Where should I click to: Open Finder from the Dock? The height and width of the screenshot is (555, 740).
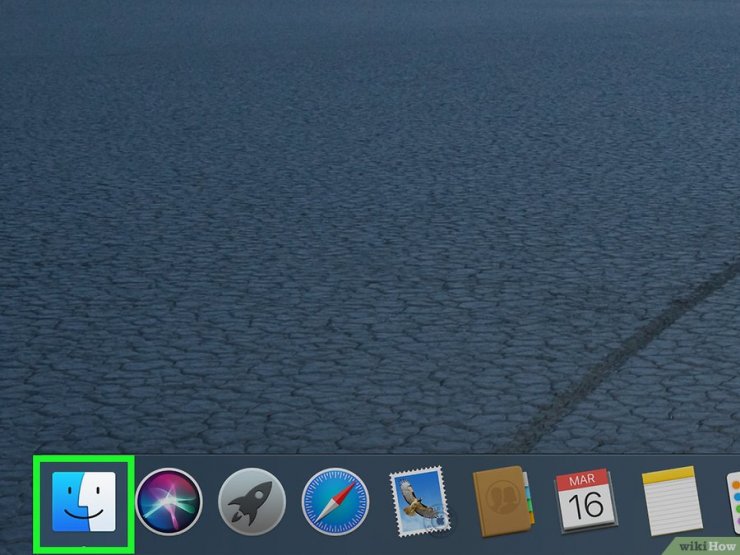[x=84, y=502]
